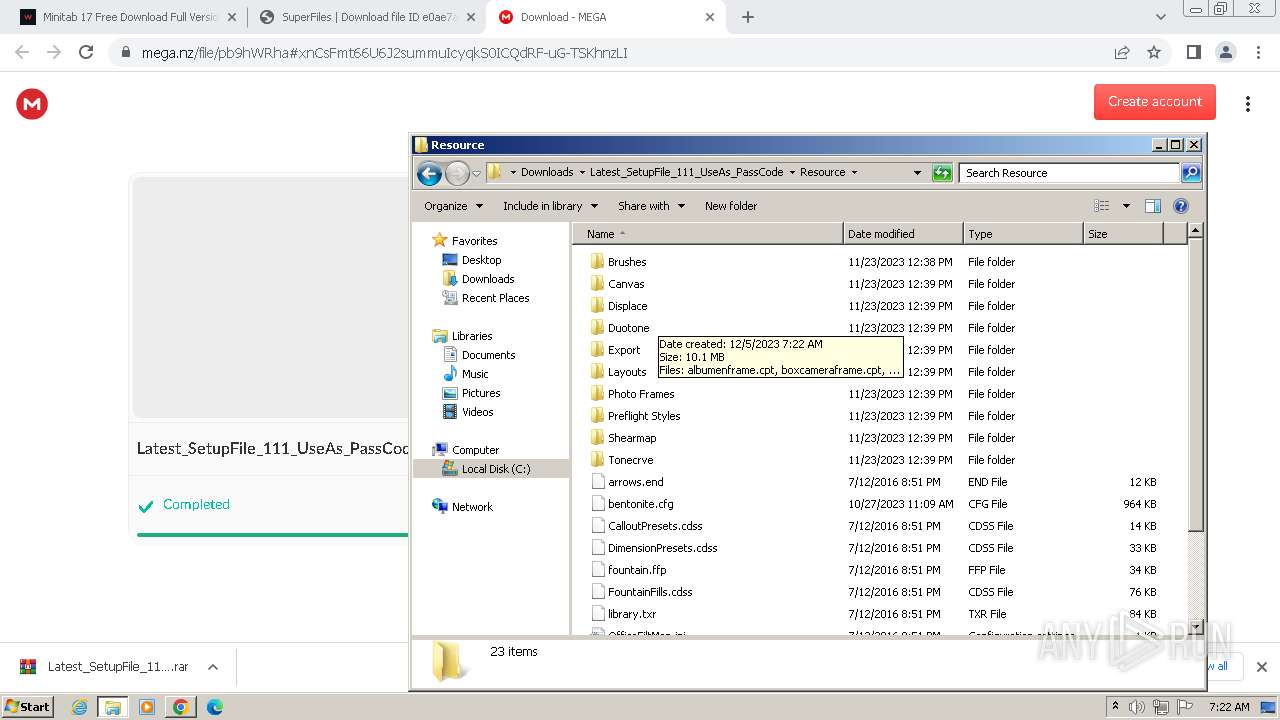Select the Tonecrve folder
The image size is (1280, 720).
[630, 460]
